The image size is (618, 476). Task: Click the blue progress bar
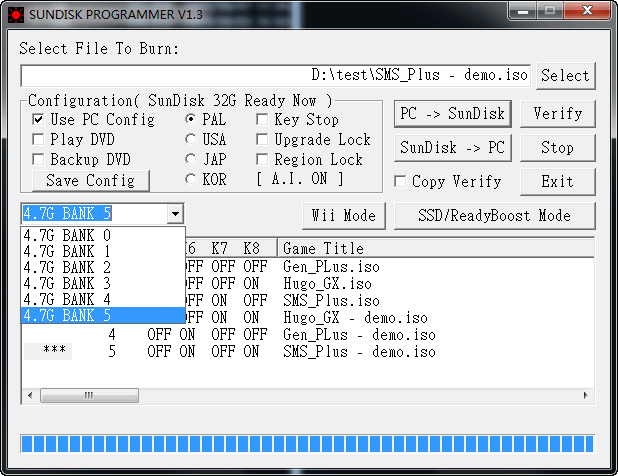point(307,443)
